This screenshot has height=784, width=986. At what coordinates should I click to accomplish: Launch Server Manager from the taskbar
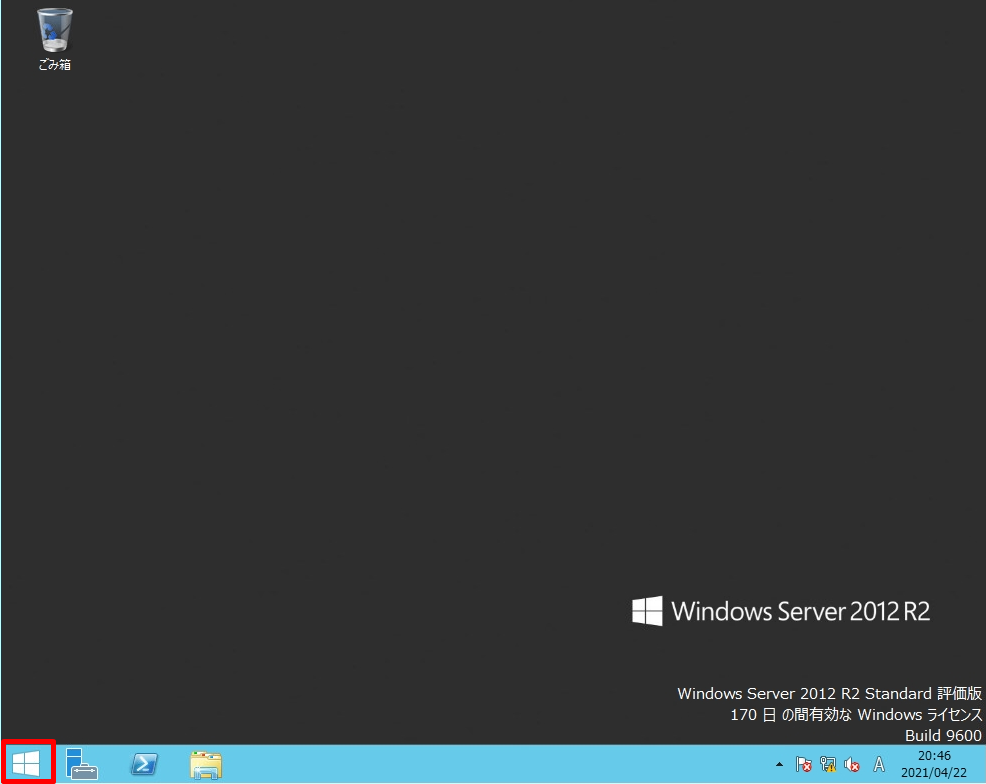tap(82, 764)
